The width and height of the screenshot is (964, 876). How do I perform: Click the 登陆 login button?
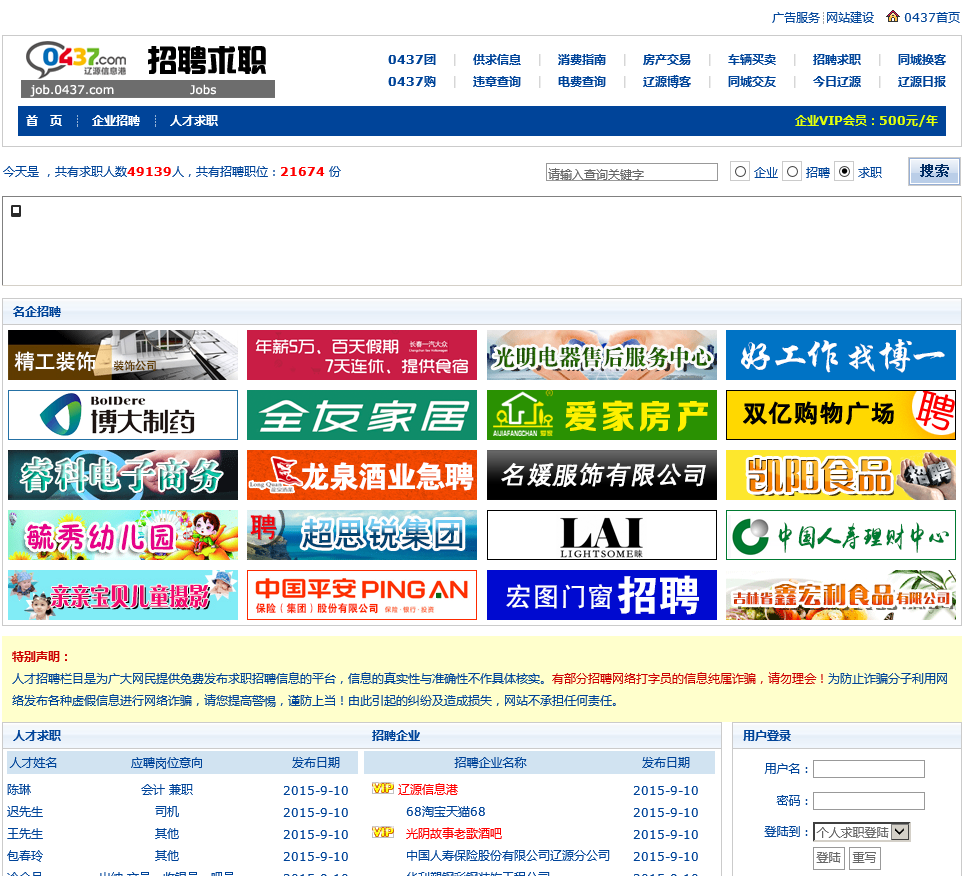pos(828,857)
